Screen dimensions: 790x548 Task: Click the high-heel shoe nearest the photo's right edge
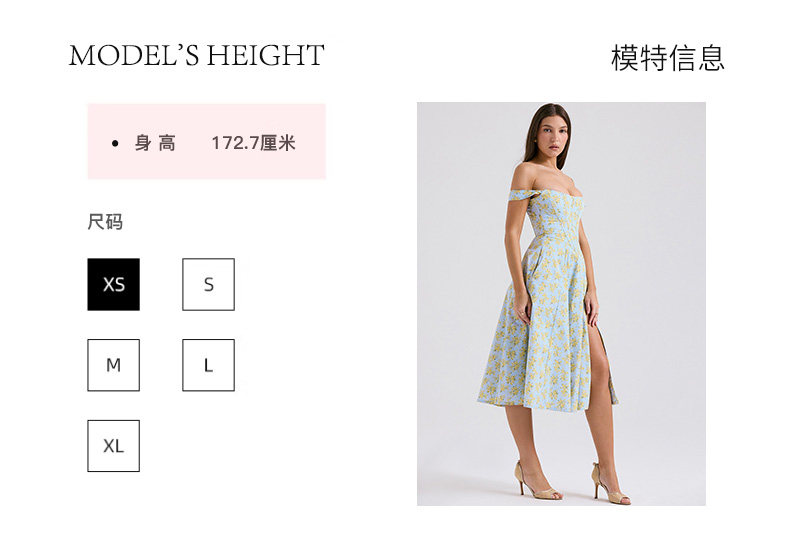(x=610, y=484)
